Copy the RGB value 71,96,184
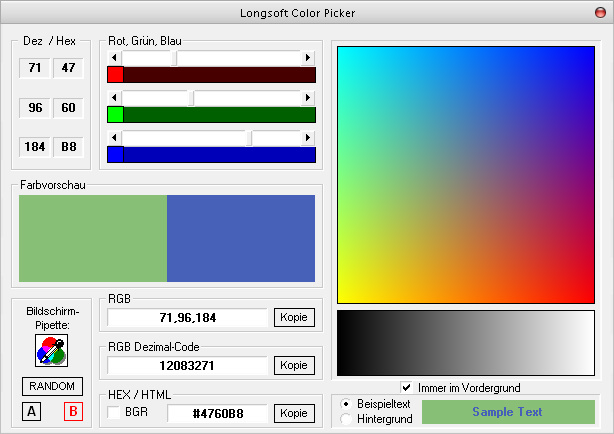 (294, 318)
